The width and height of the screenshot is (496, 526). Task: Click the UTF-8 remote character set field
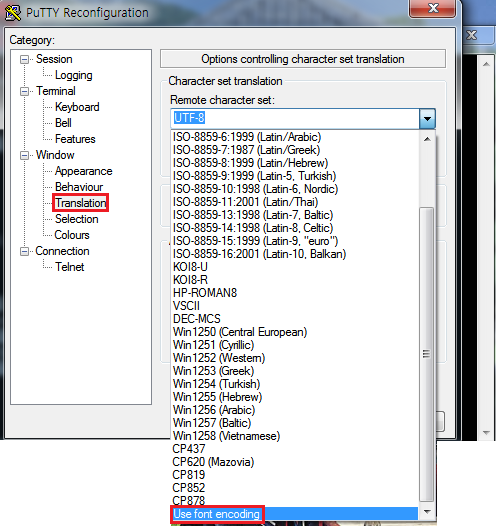[295, 118]
